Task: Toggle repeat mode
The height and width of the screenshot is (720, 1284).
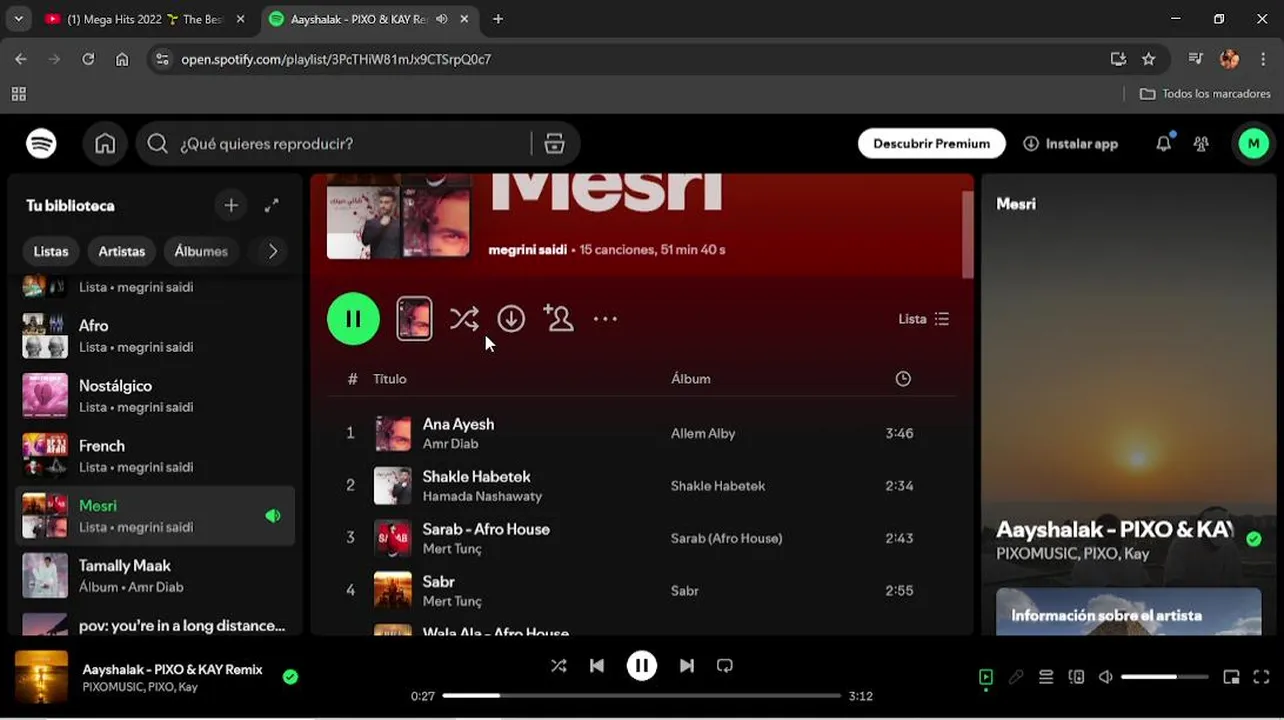Action: pos(725,666)
